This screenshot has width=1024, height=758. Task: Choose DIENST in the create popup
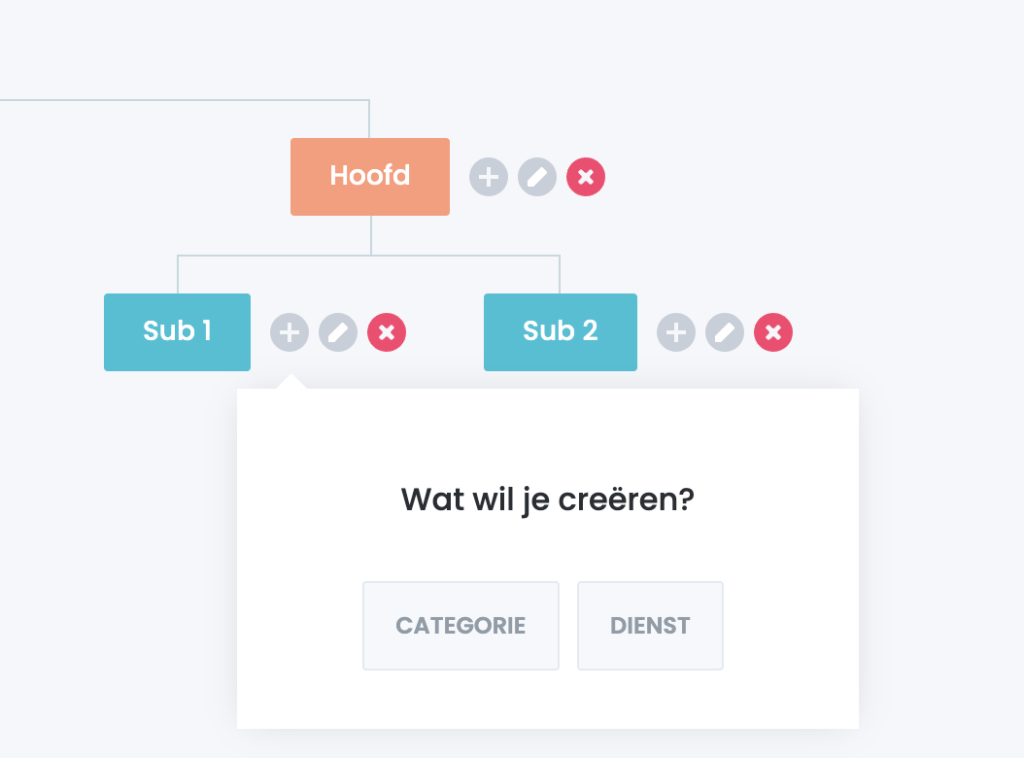650,626
